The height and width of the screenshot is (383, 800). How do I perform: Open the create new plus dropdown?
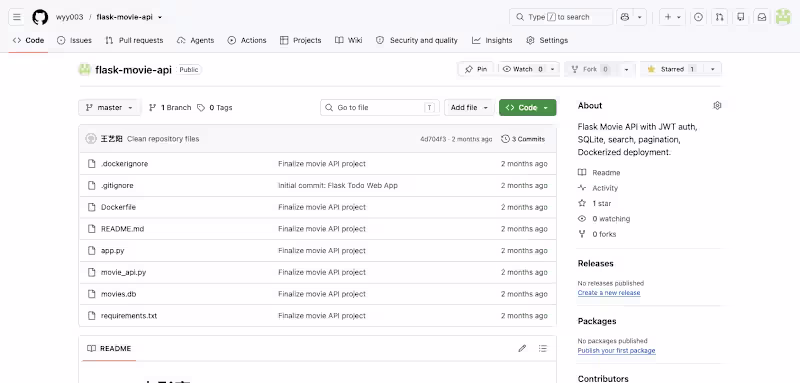tap(673, 17)
